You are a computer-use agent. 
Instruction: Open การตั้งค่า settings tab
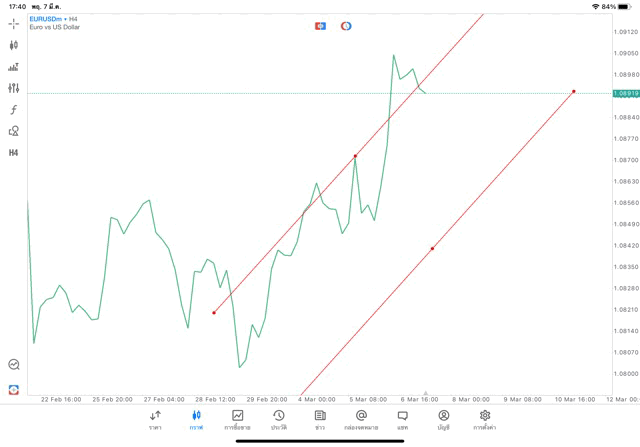point(485,419)
